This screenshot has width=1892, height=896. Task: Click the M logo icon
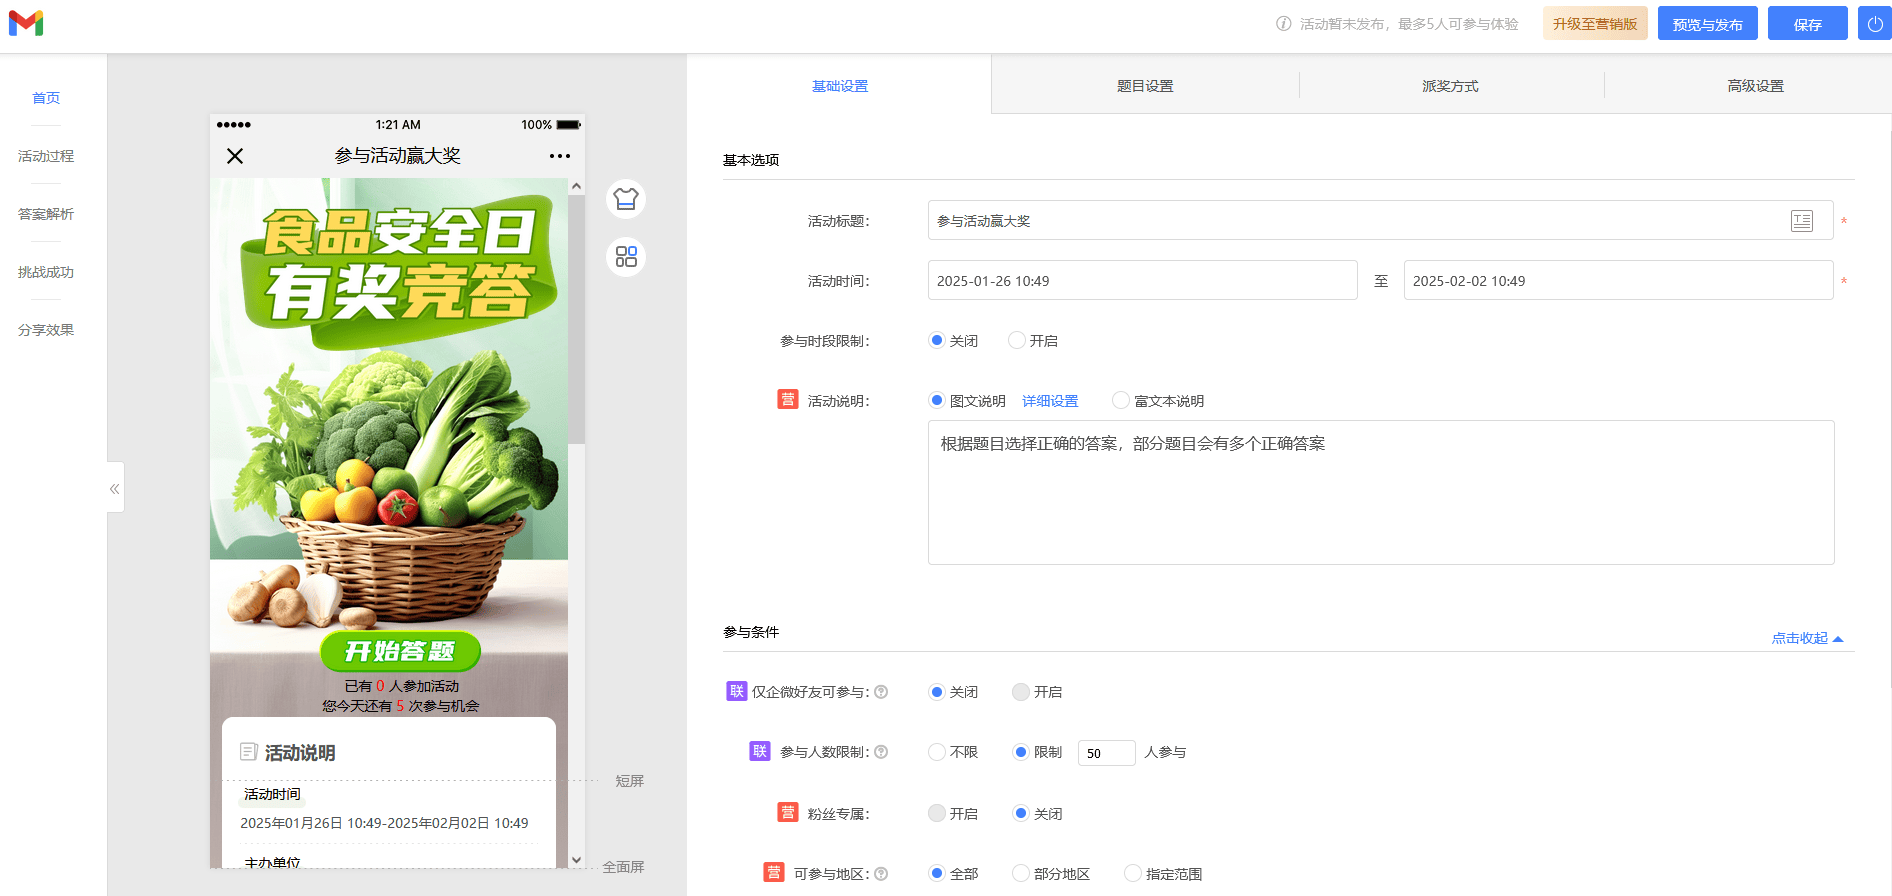pyautogui.click(x=26, y=23)
